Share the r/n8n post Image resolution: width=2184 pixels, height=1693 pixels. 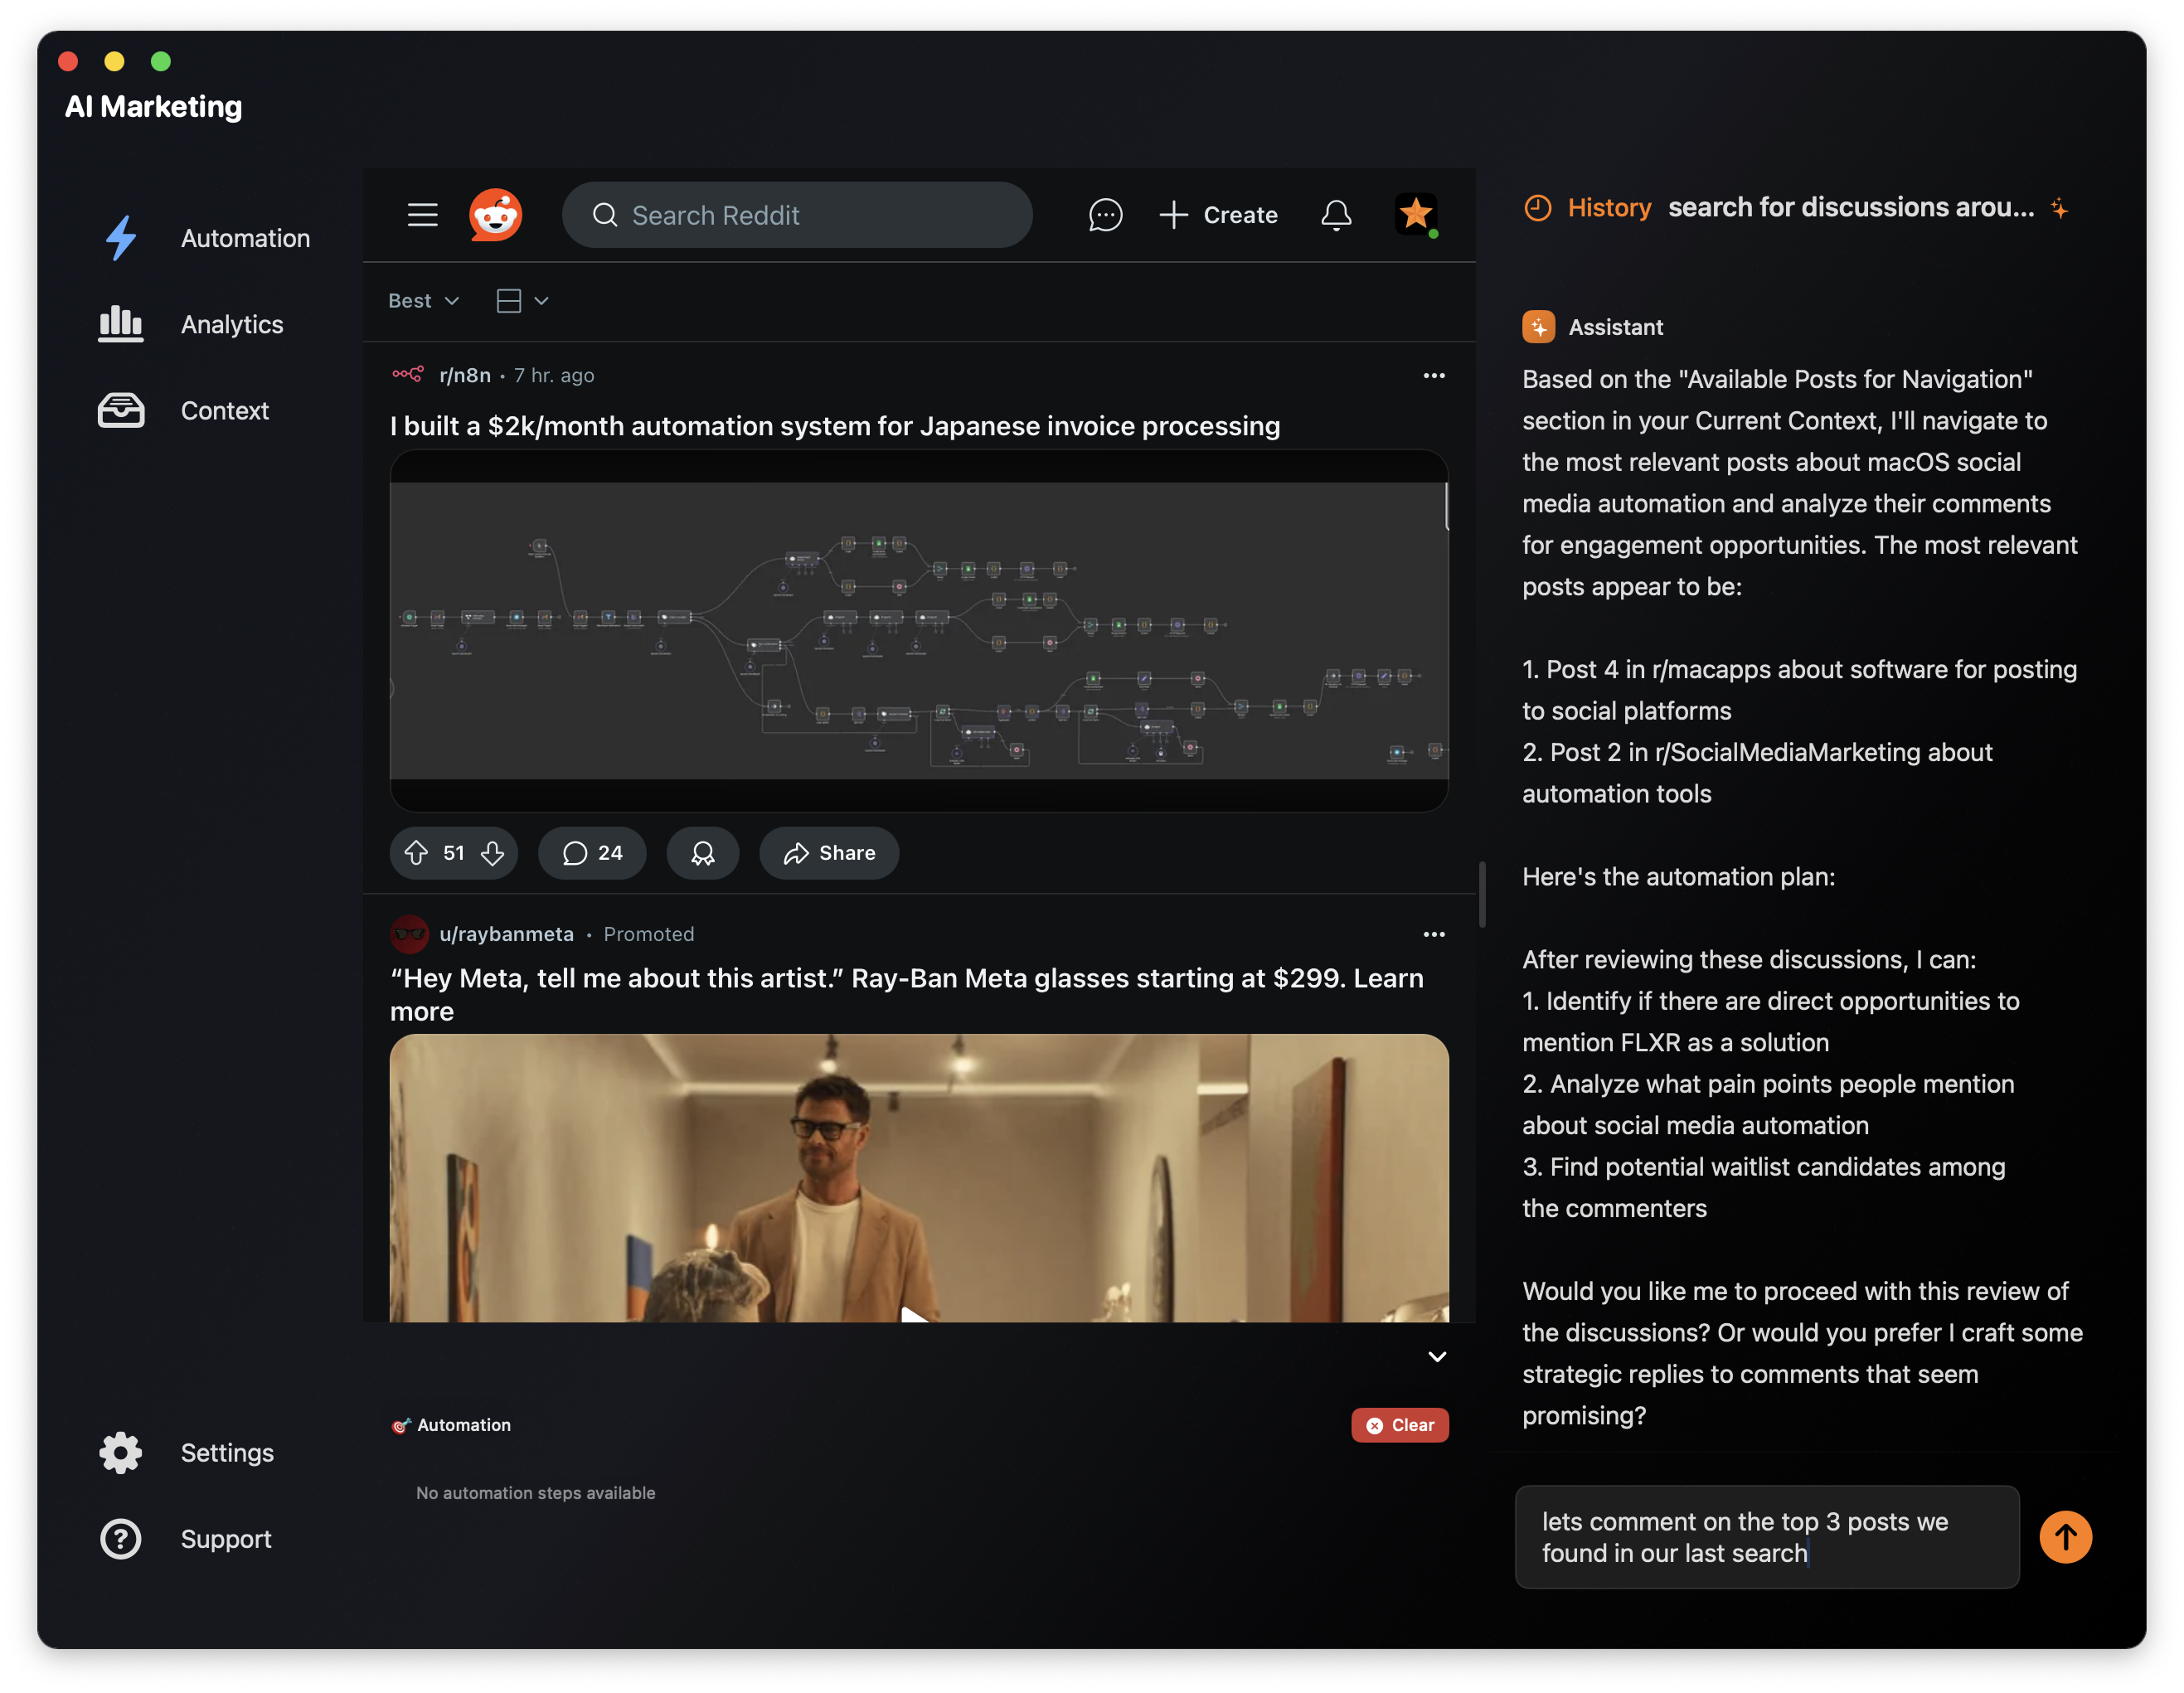(829, 853)
